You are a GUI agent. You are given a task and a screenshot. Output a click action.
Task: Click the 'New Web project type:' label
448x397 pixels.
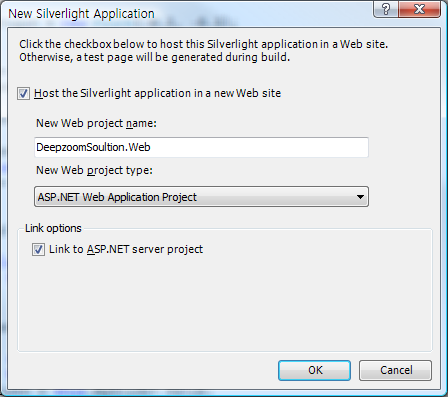click(94, 170)
